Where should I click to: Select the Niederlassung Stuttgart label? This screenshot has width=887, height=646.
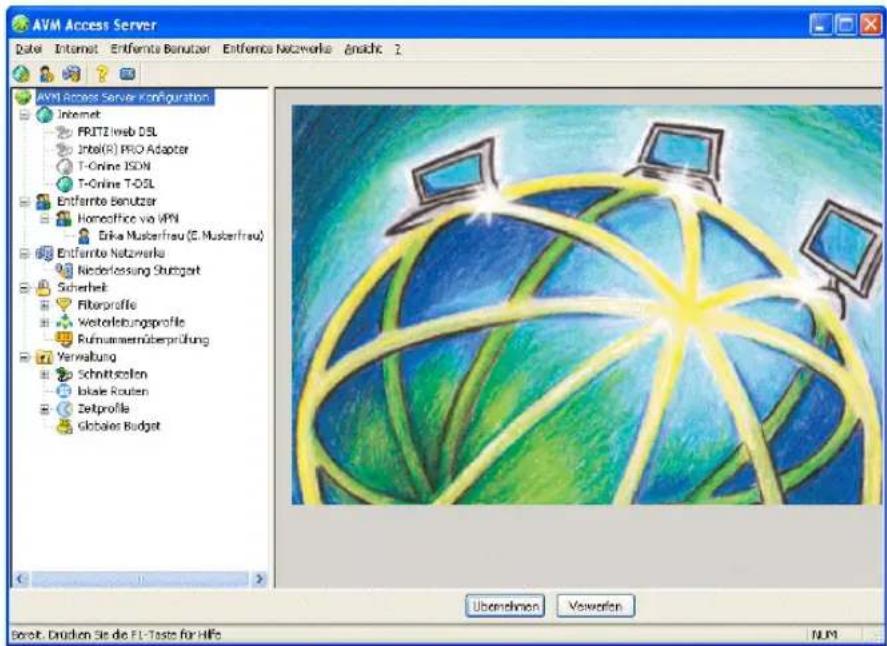point(139,270)
